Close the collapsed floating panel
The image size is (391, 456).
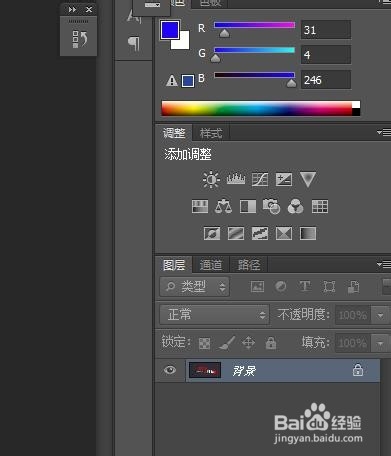click(89, 10)
